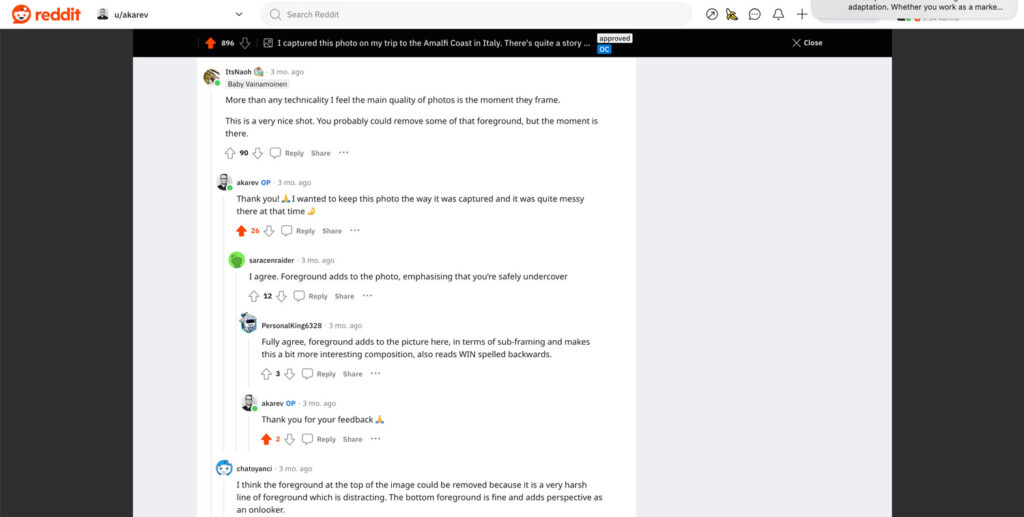The height and width of the screenshot is (517, 1024).
Task: Select Share under akarev's 26-point comment
Action: pos(332,231)
